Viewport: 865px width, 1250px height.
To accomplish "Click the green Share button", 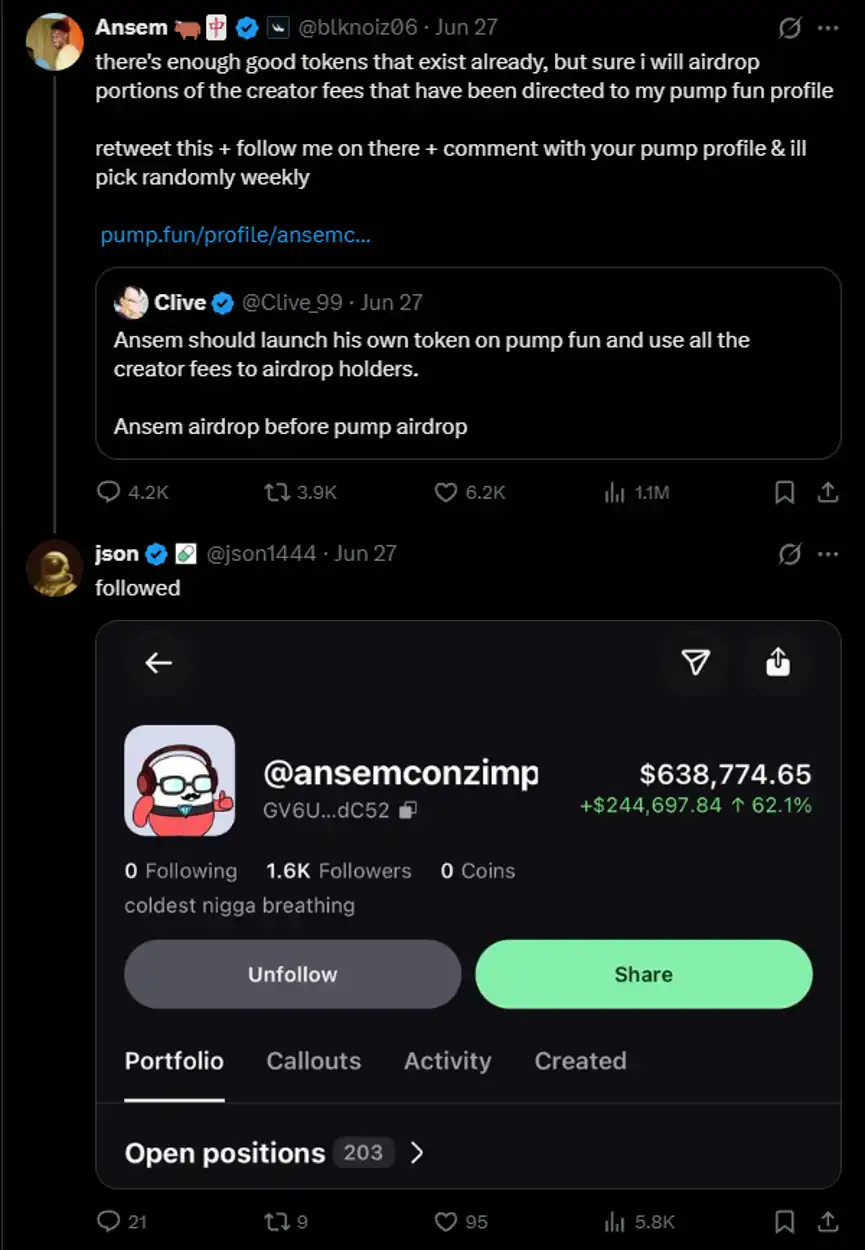I will pos(644,974).
